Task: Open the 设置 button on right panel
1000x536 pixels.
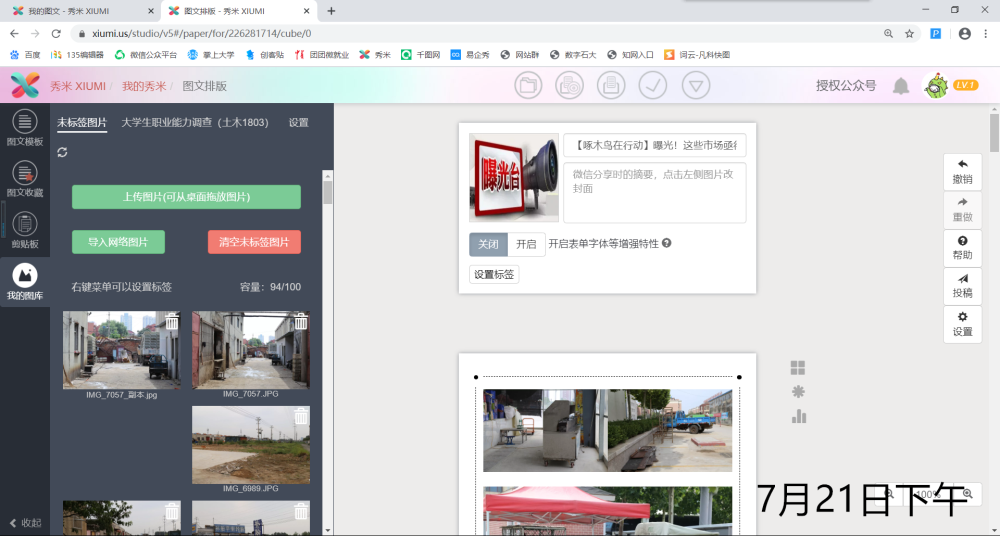Action: (962, 325)
